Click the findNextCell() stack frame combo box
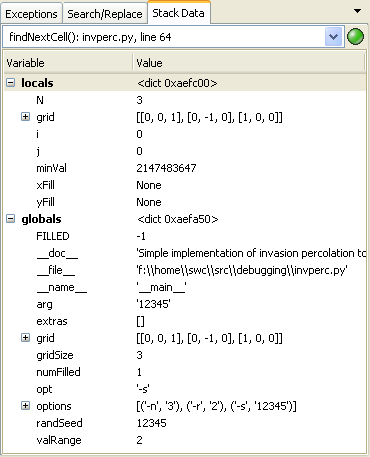 point(173,36)
